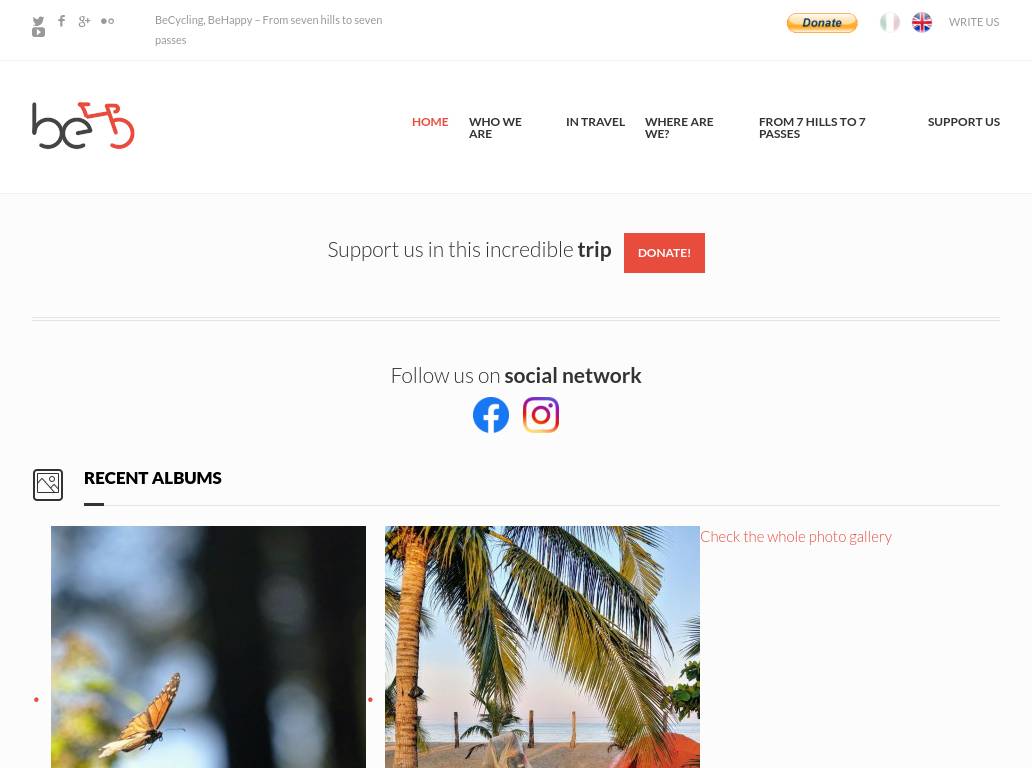Open the Flickr icon in header
1032x768 pixels.
(107, 21)
